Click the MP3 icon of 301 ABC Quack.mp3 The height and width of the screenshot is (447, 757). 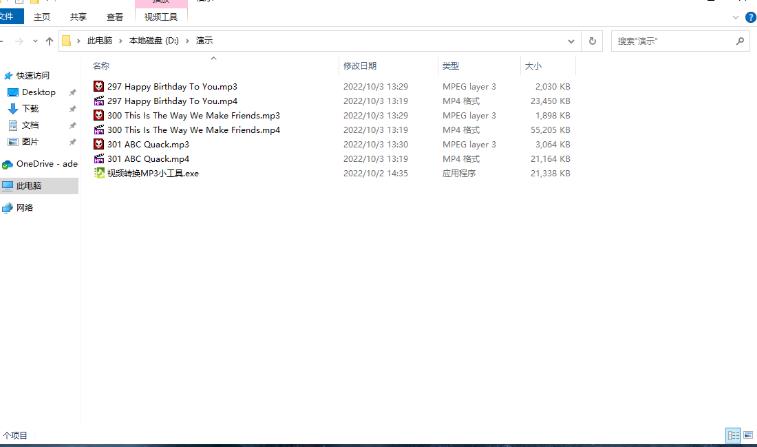tap(98, 144)
